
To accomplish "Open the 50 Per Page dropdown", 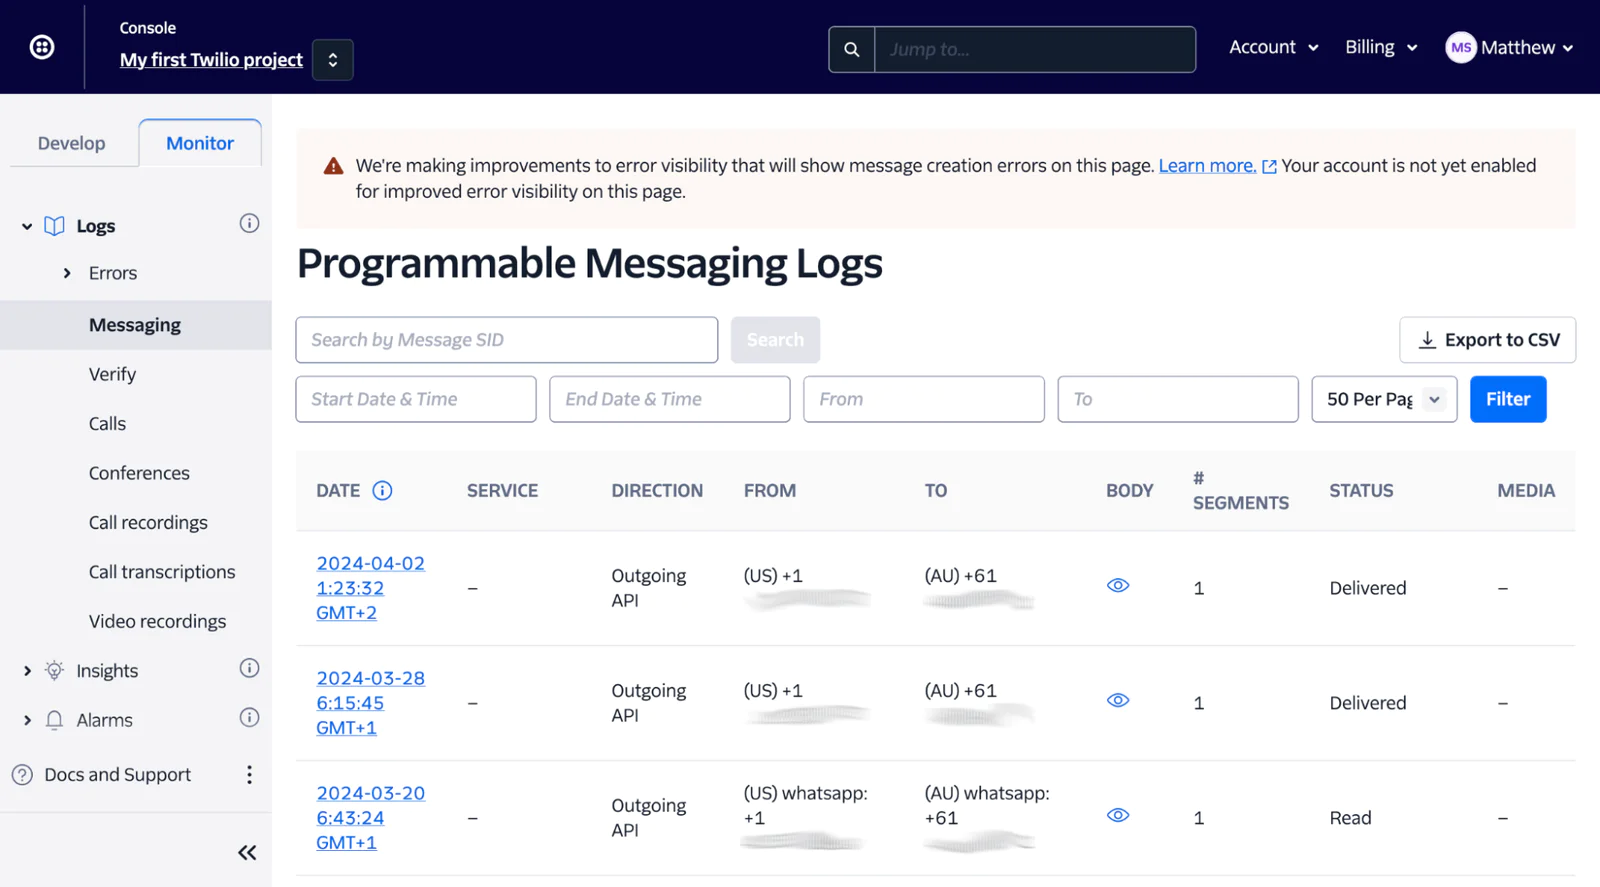I will tap(1384, 399).
